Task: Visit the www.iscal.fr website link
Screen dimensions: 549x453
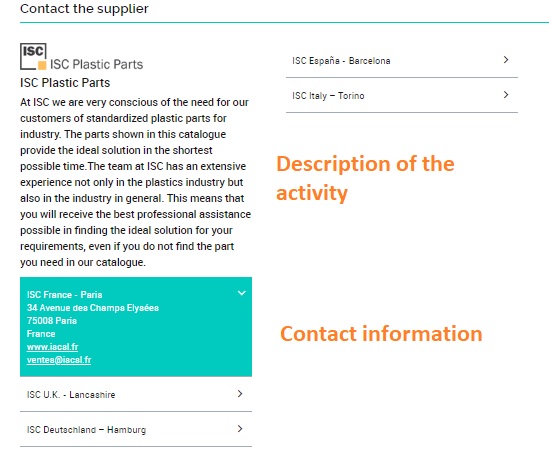Action: click(x=53, y=347)
